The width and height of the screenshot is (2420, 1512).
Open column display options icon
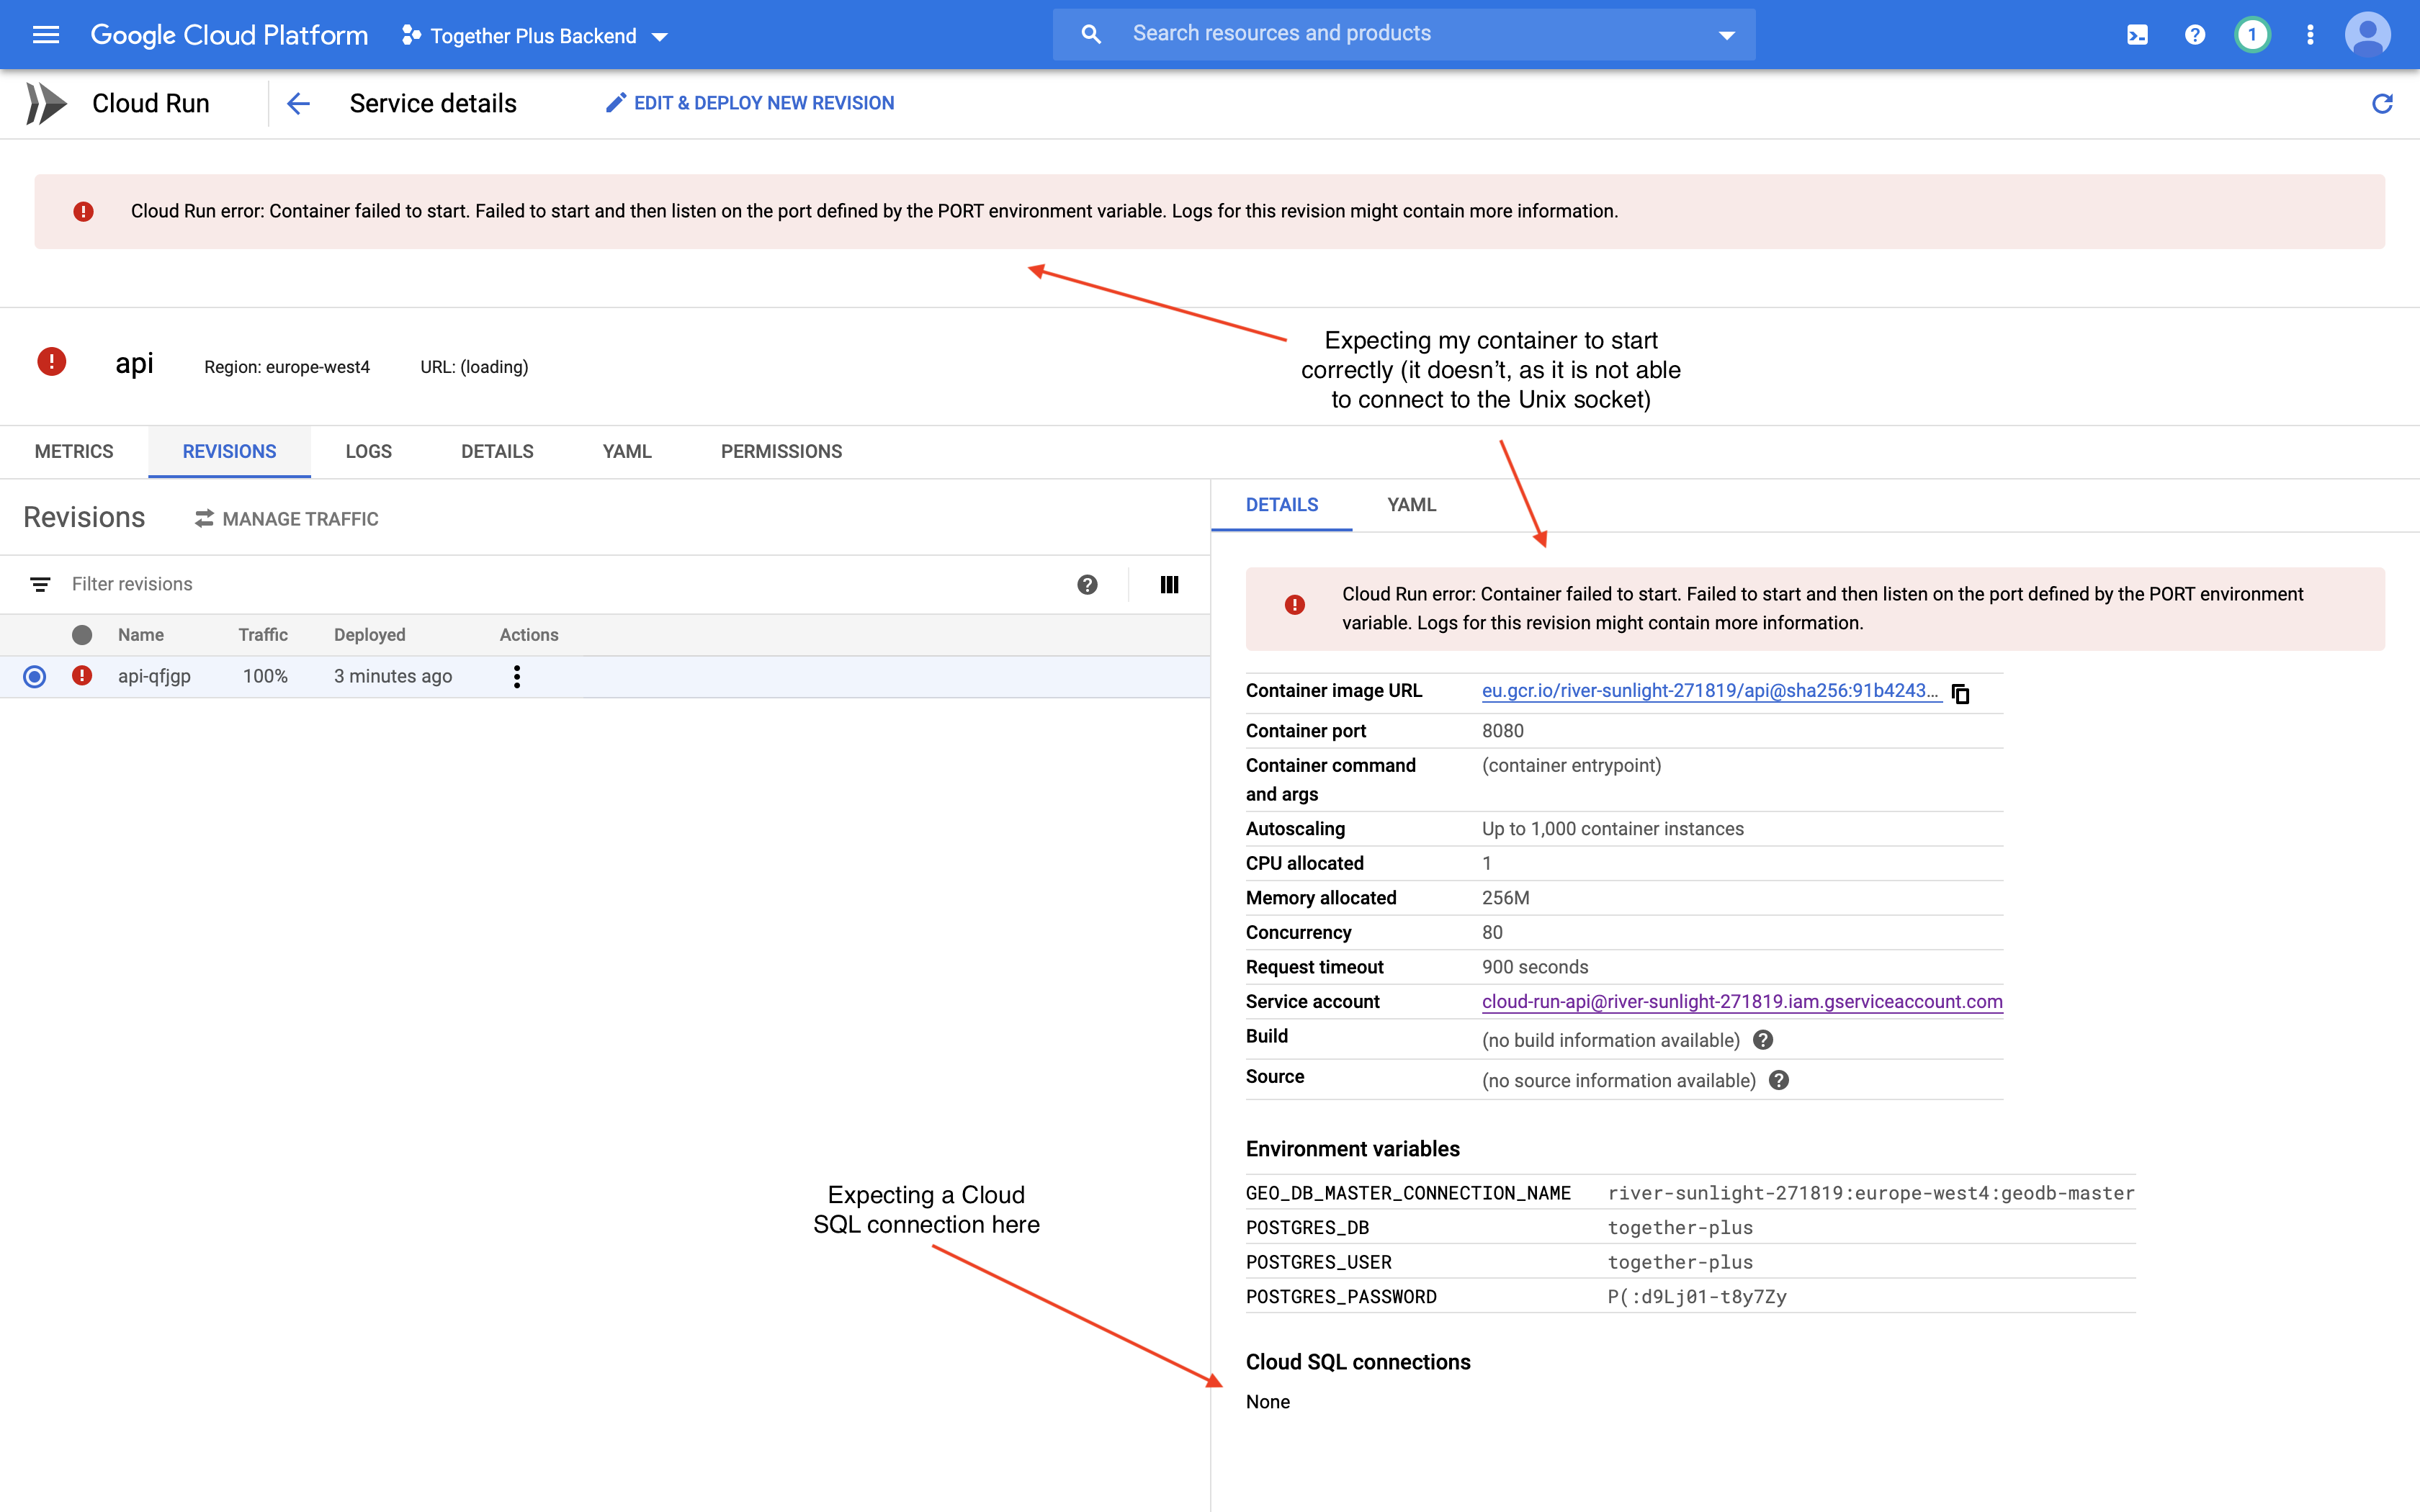click(1169, 585)
